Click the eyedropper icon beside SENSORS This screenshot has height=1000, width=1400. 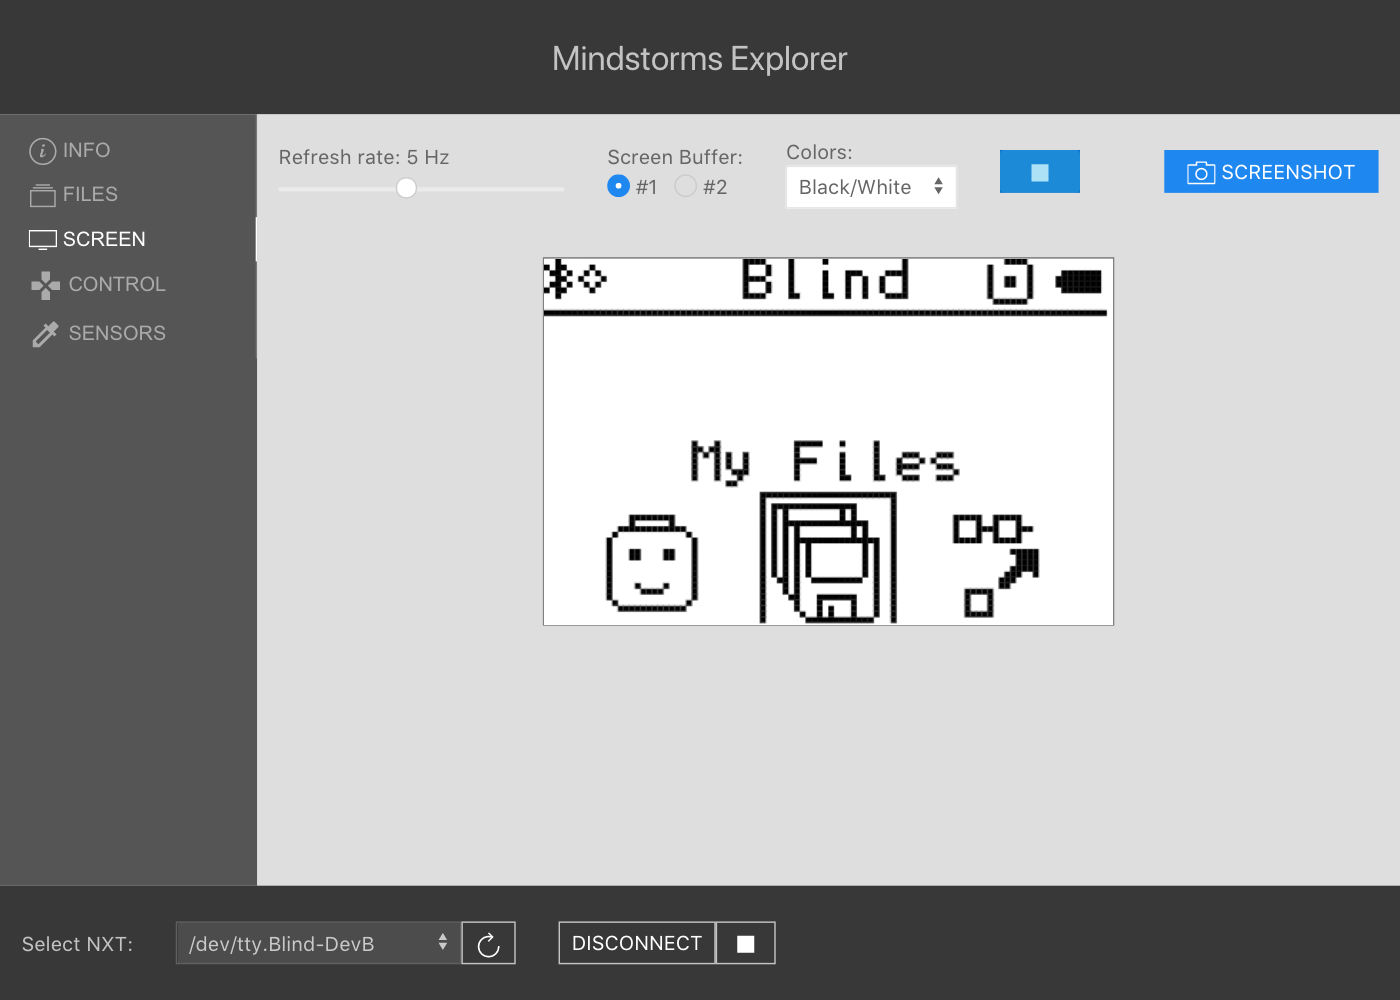45,334
